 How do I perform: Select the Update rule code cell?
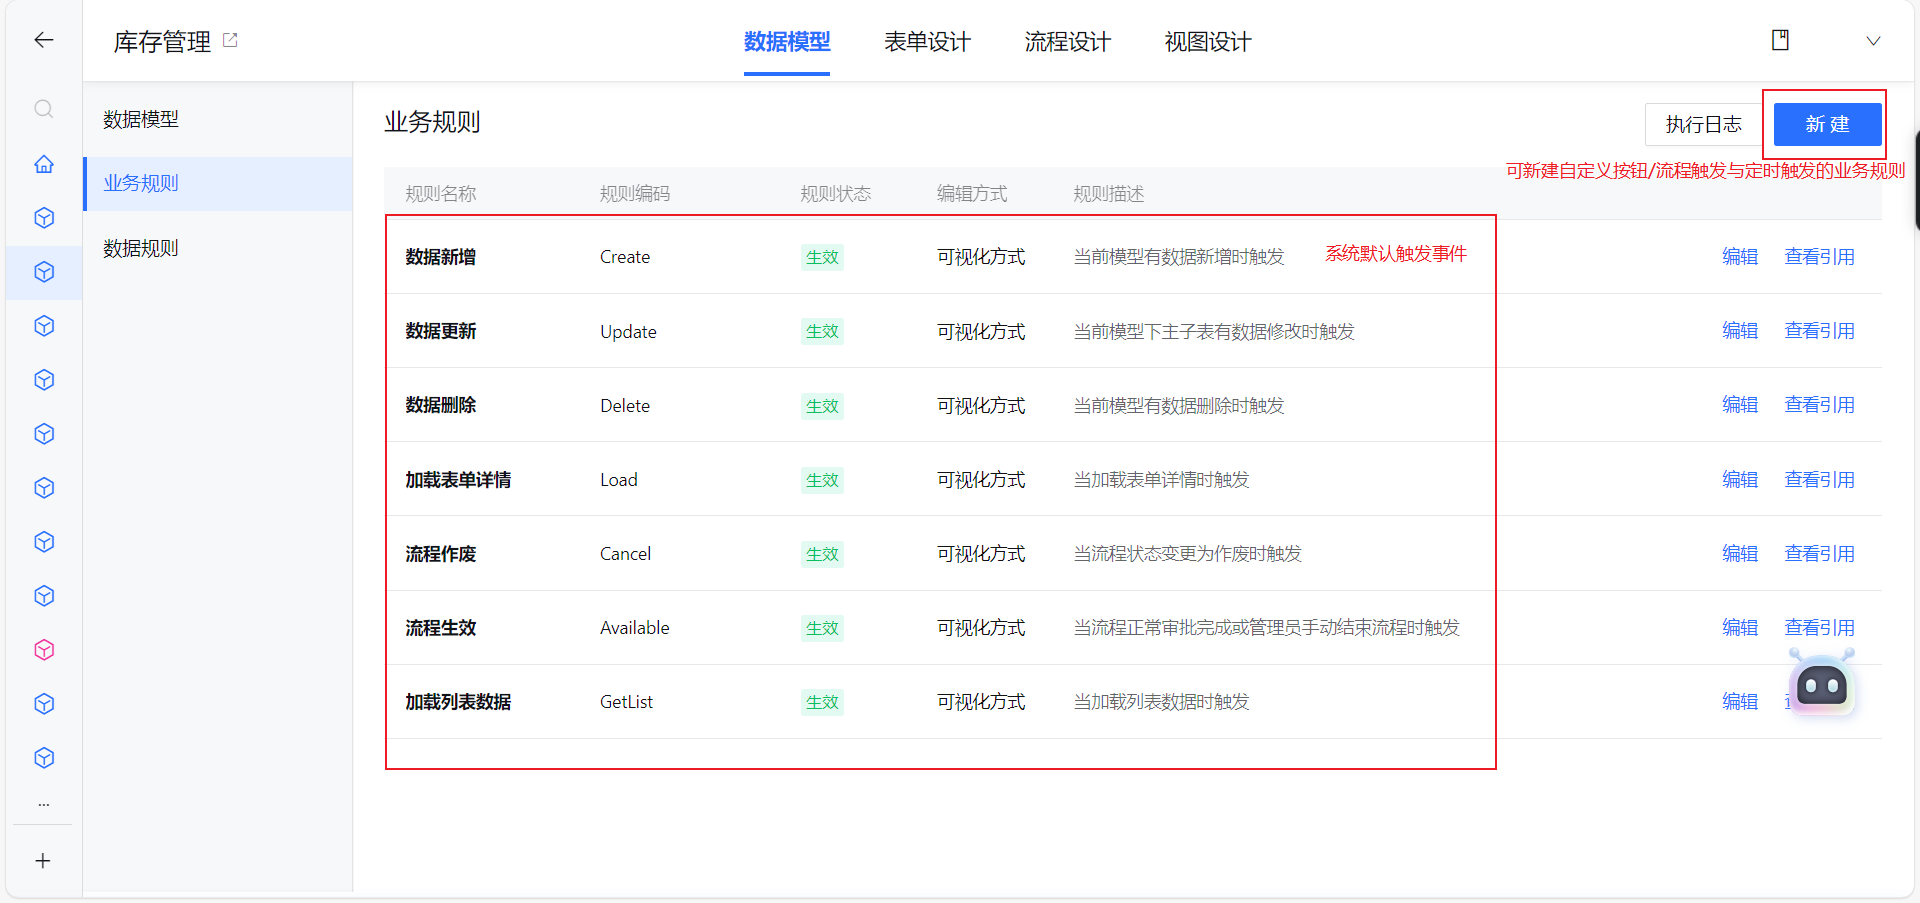(x=628, y=332)
